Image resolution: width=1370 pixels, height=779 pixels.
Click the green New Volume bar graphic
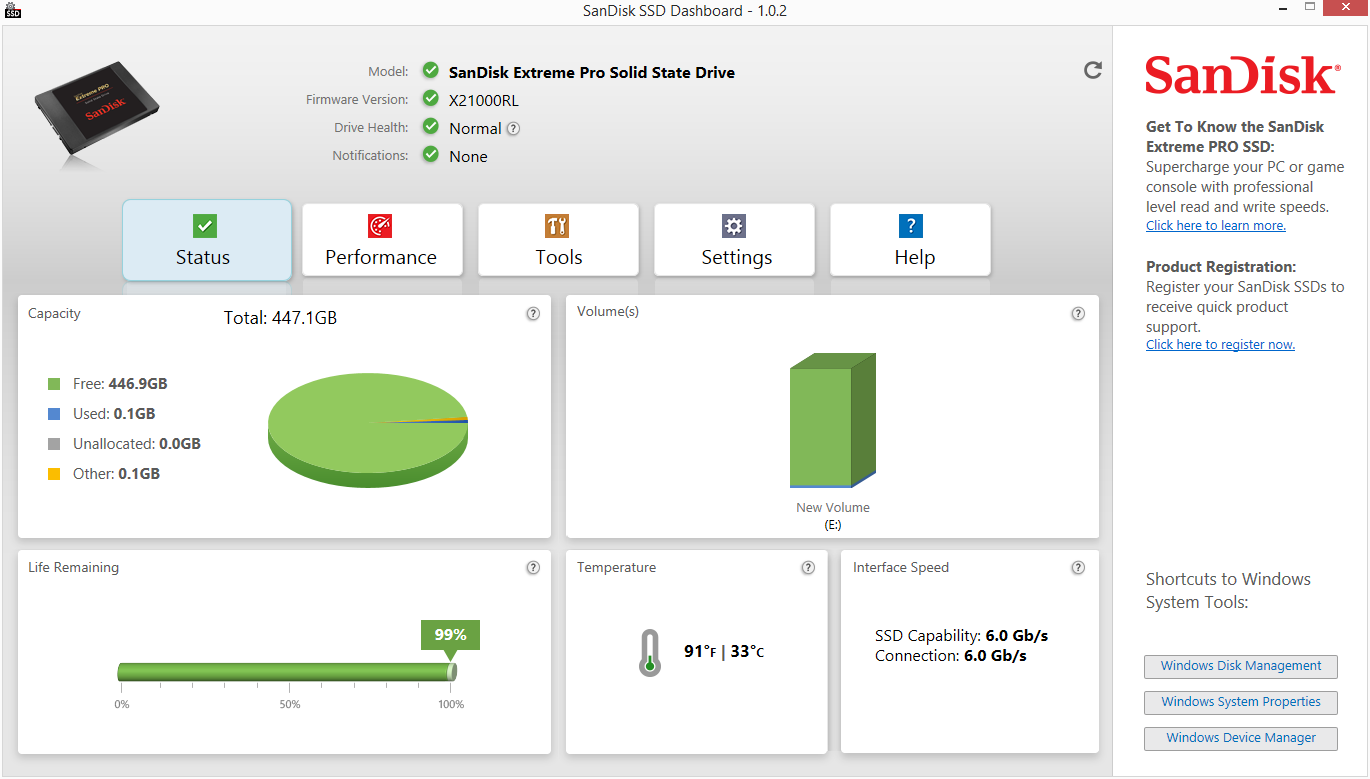833,420
